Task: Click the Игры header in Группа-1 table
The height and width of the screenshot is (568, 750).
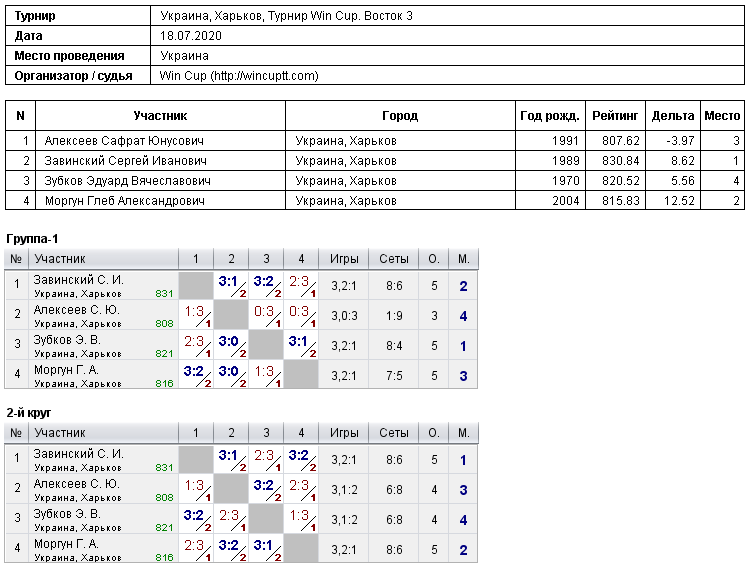Action: pyautogui.click(x=344, y=259)
